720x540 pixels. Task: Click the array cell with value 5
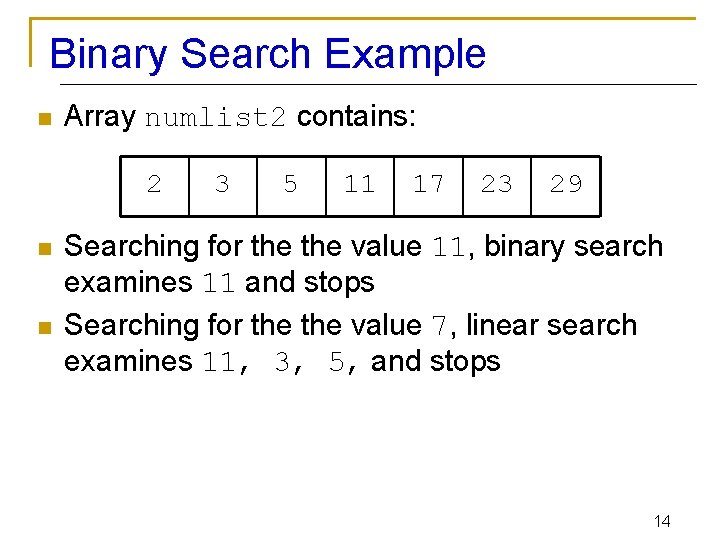(x=291, y=185)
